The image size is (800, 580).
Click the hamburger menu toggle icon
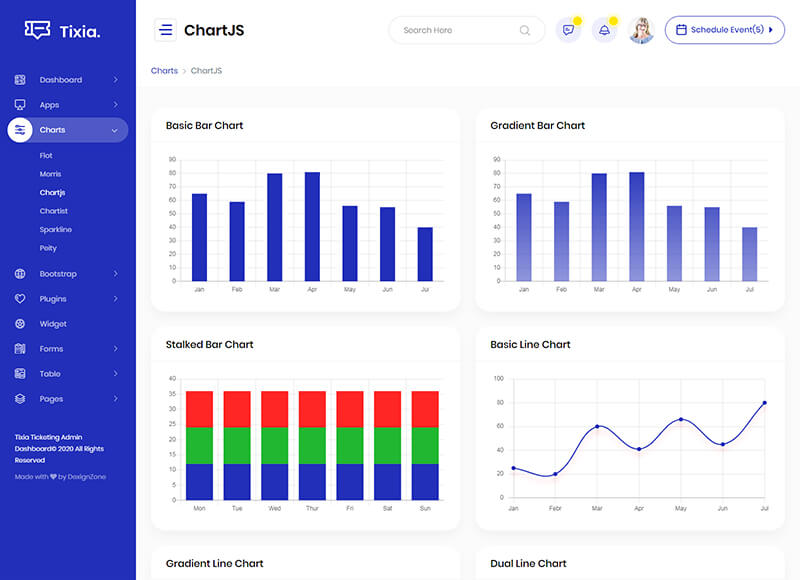click(x=165, y=30)
